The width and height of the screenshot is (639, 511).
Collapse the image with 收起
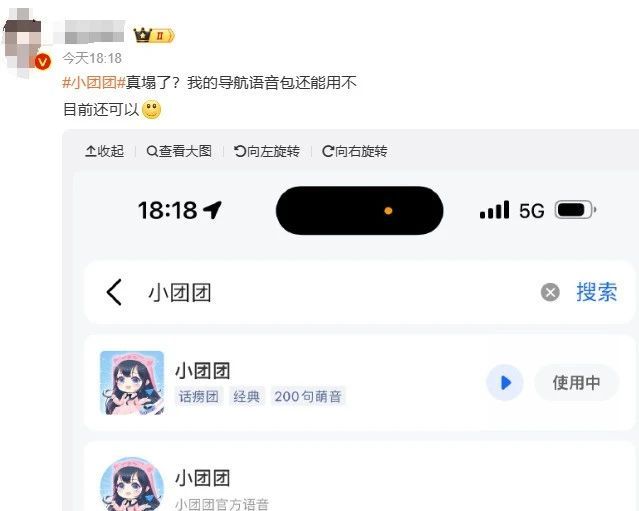104,151
